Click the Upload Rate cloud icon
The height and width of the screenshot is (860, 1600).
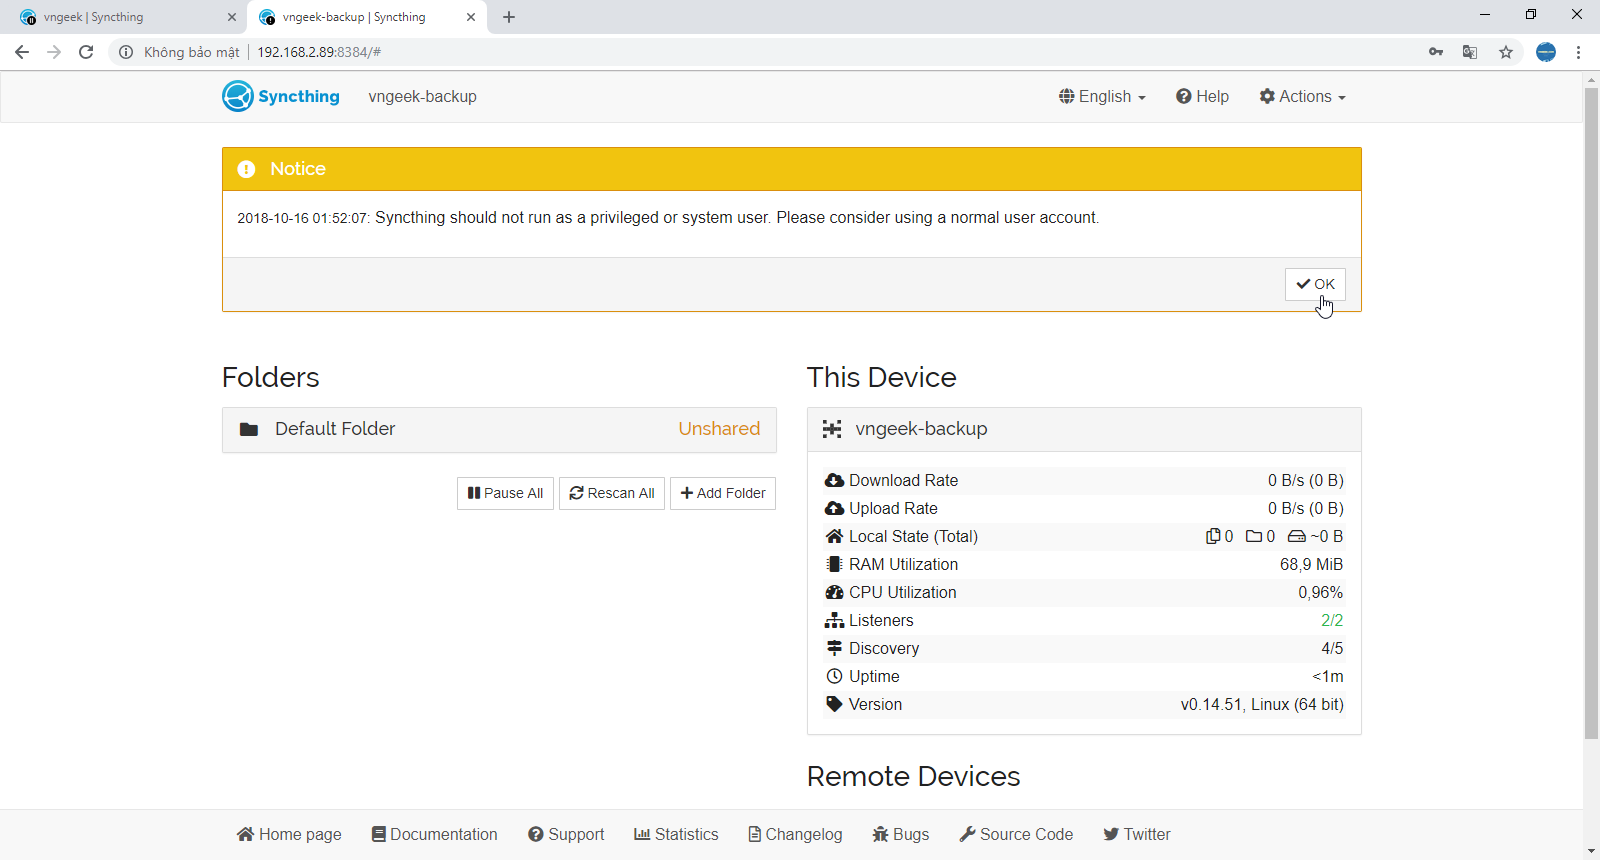tap(834, 508)
